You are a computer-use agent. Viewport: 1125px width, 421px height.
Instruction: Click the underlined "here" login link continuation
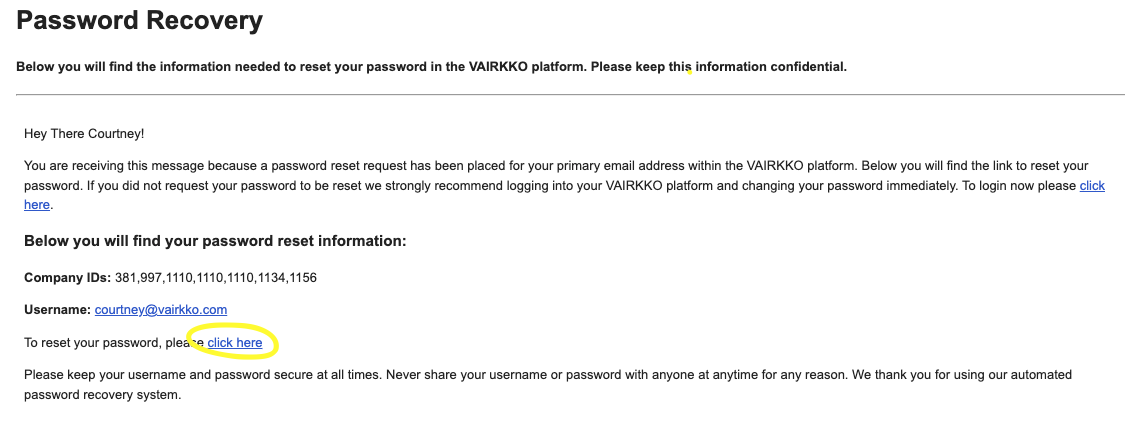[x=36, y=205]
